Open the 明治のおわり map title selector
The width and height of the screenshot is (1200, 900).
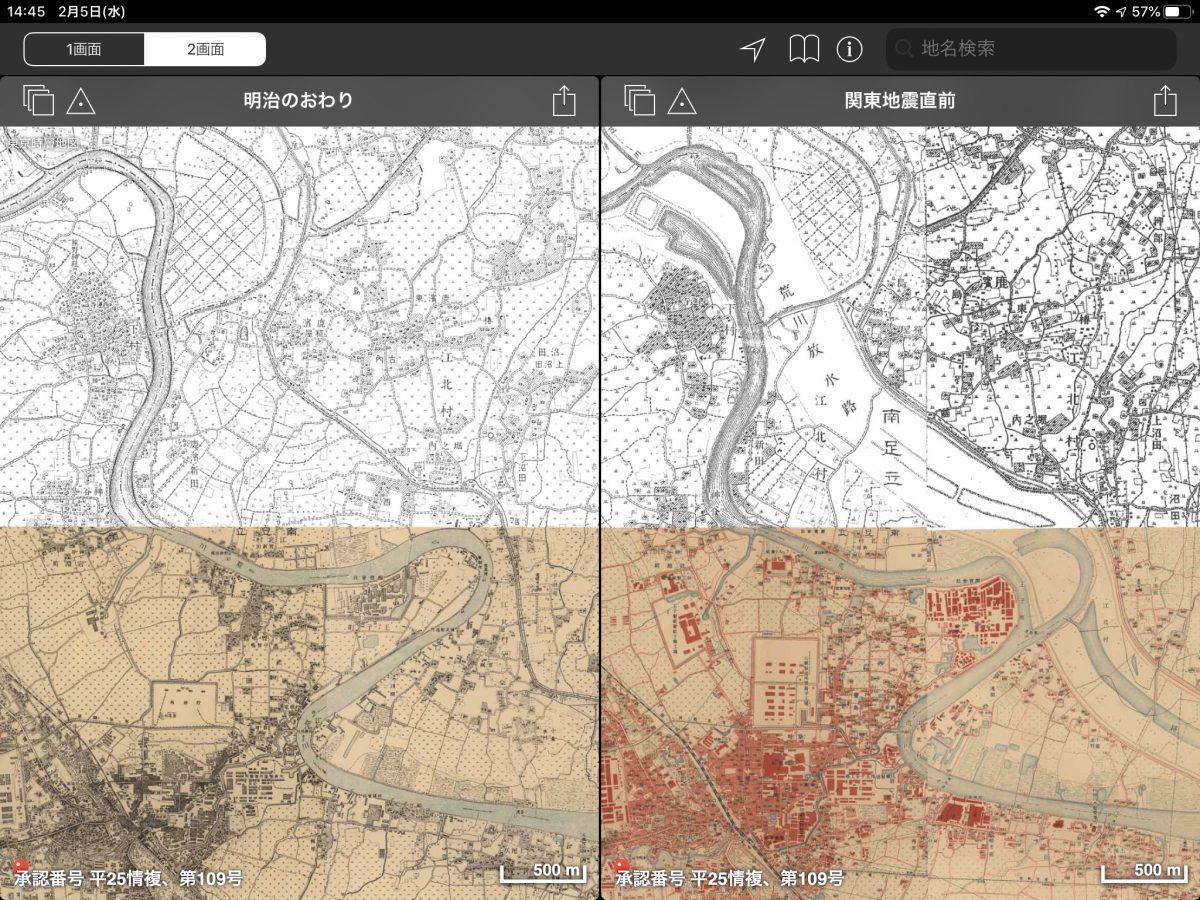[298, 100]
